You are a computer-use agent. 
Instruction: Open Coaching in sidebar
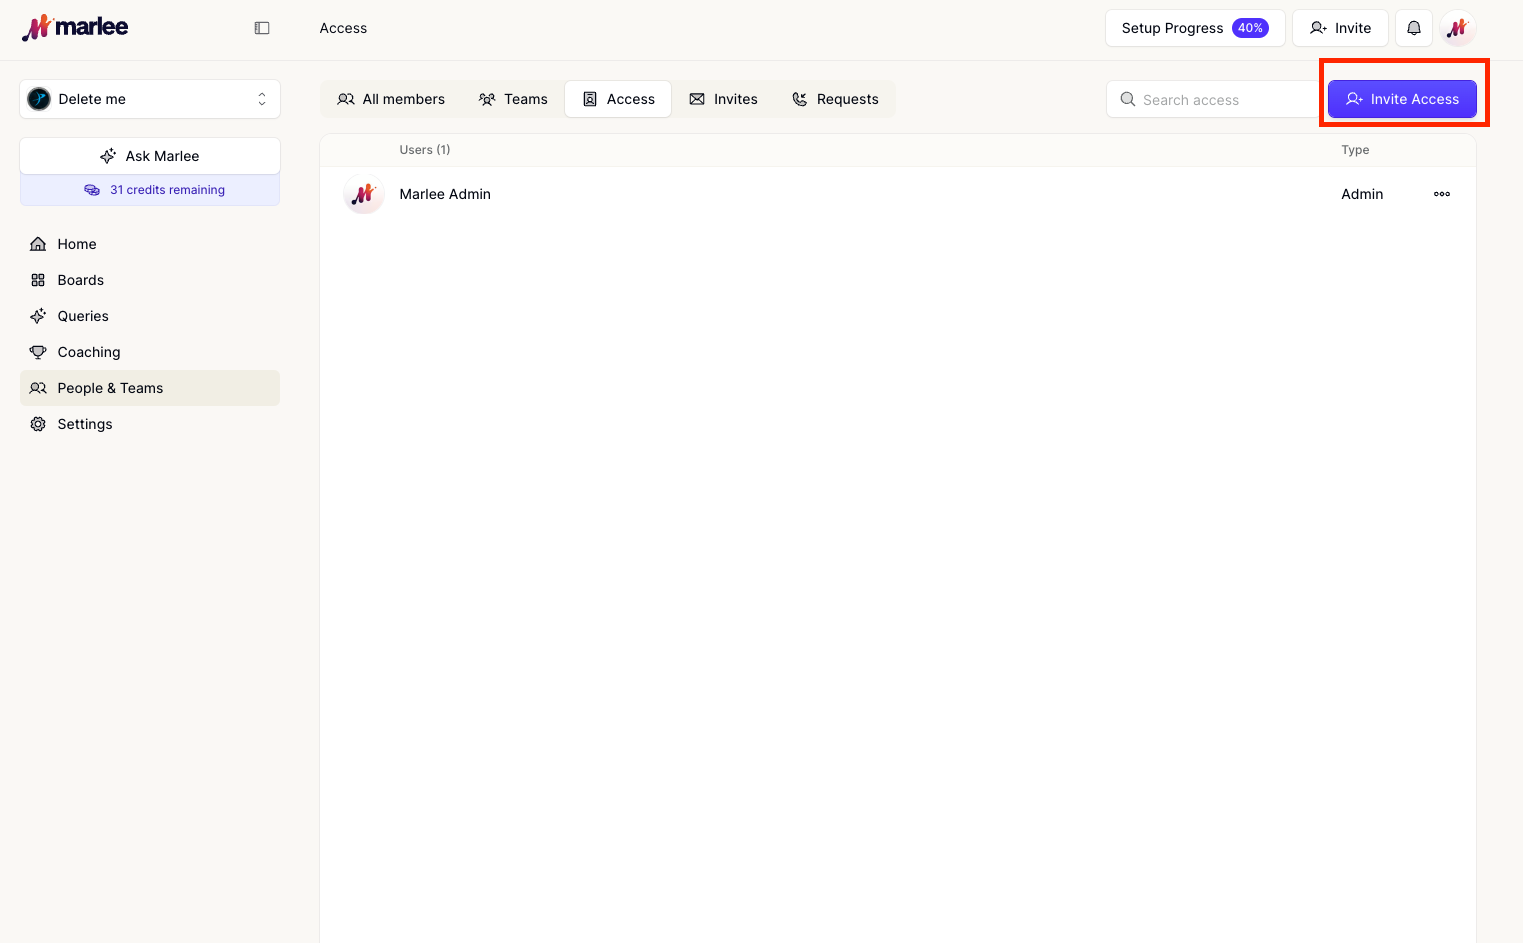click(150, 352)
